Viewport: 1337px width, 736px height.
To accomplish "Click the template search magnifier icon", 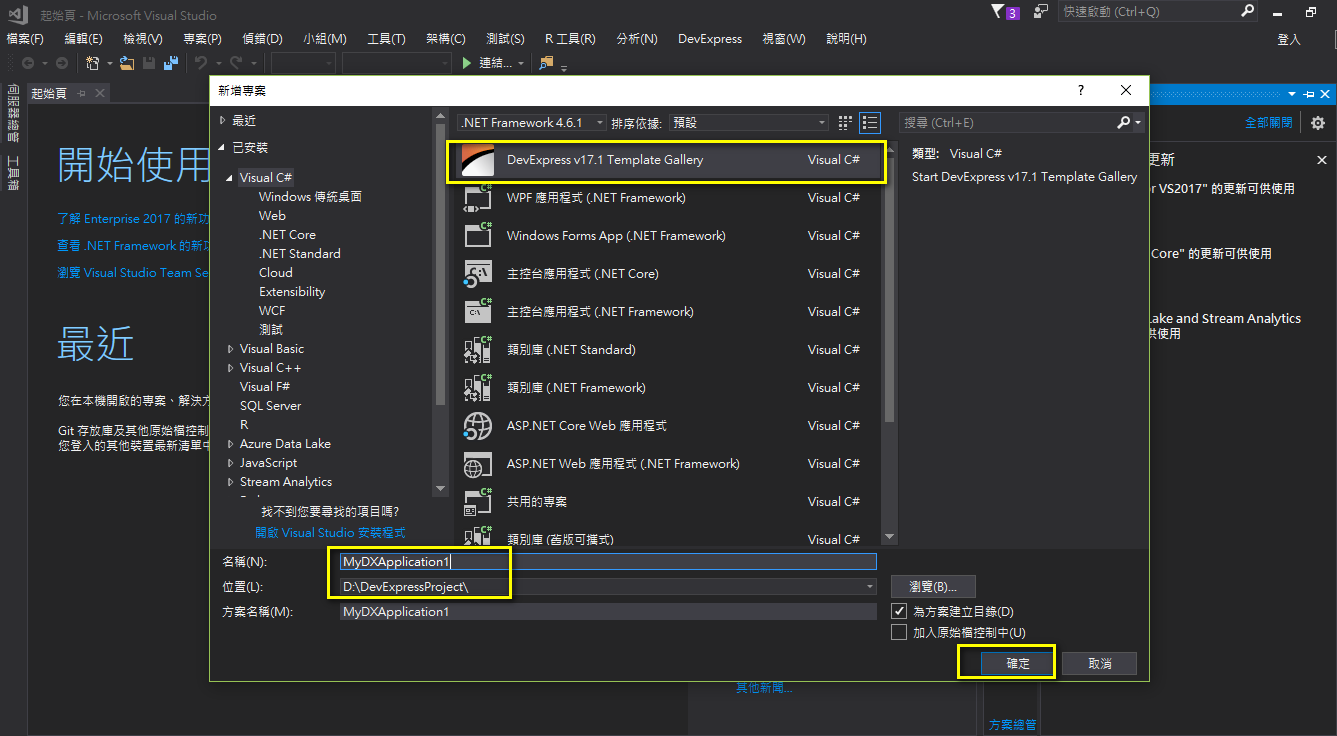I will coord(1123,122).
